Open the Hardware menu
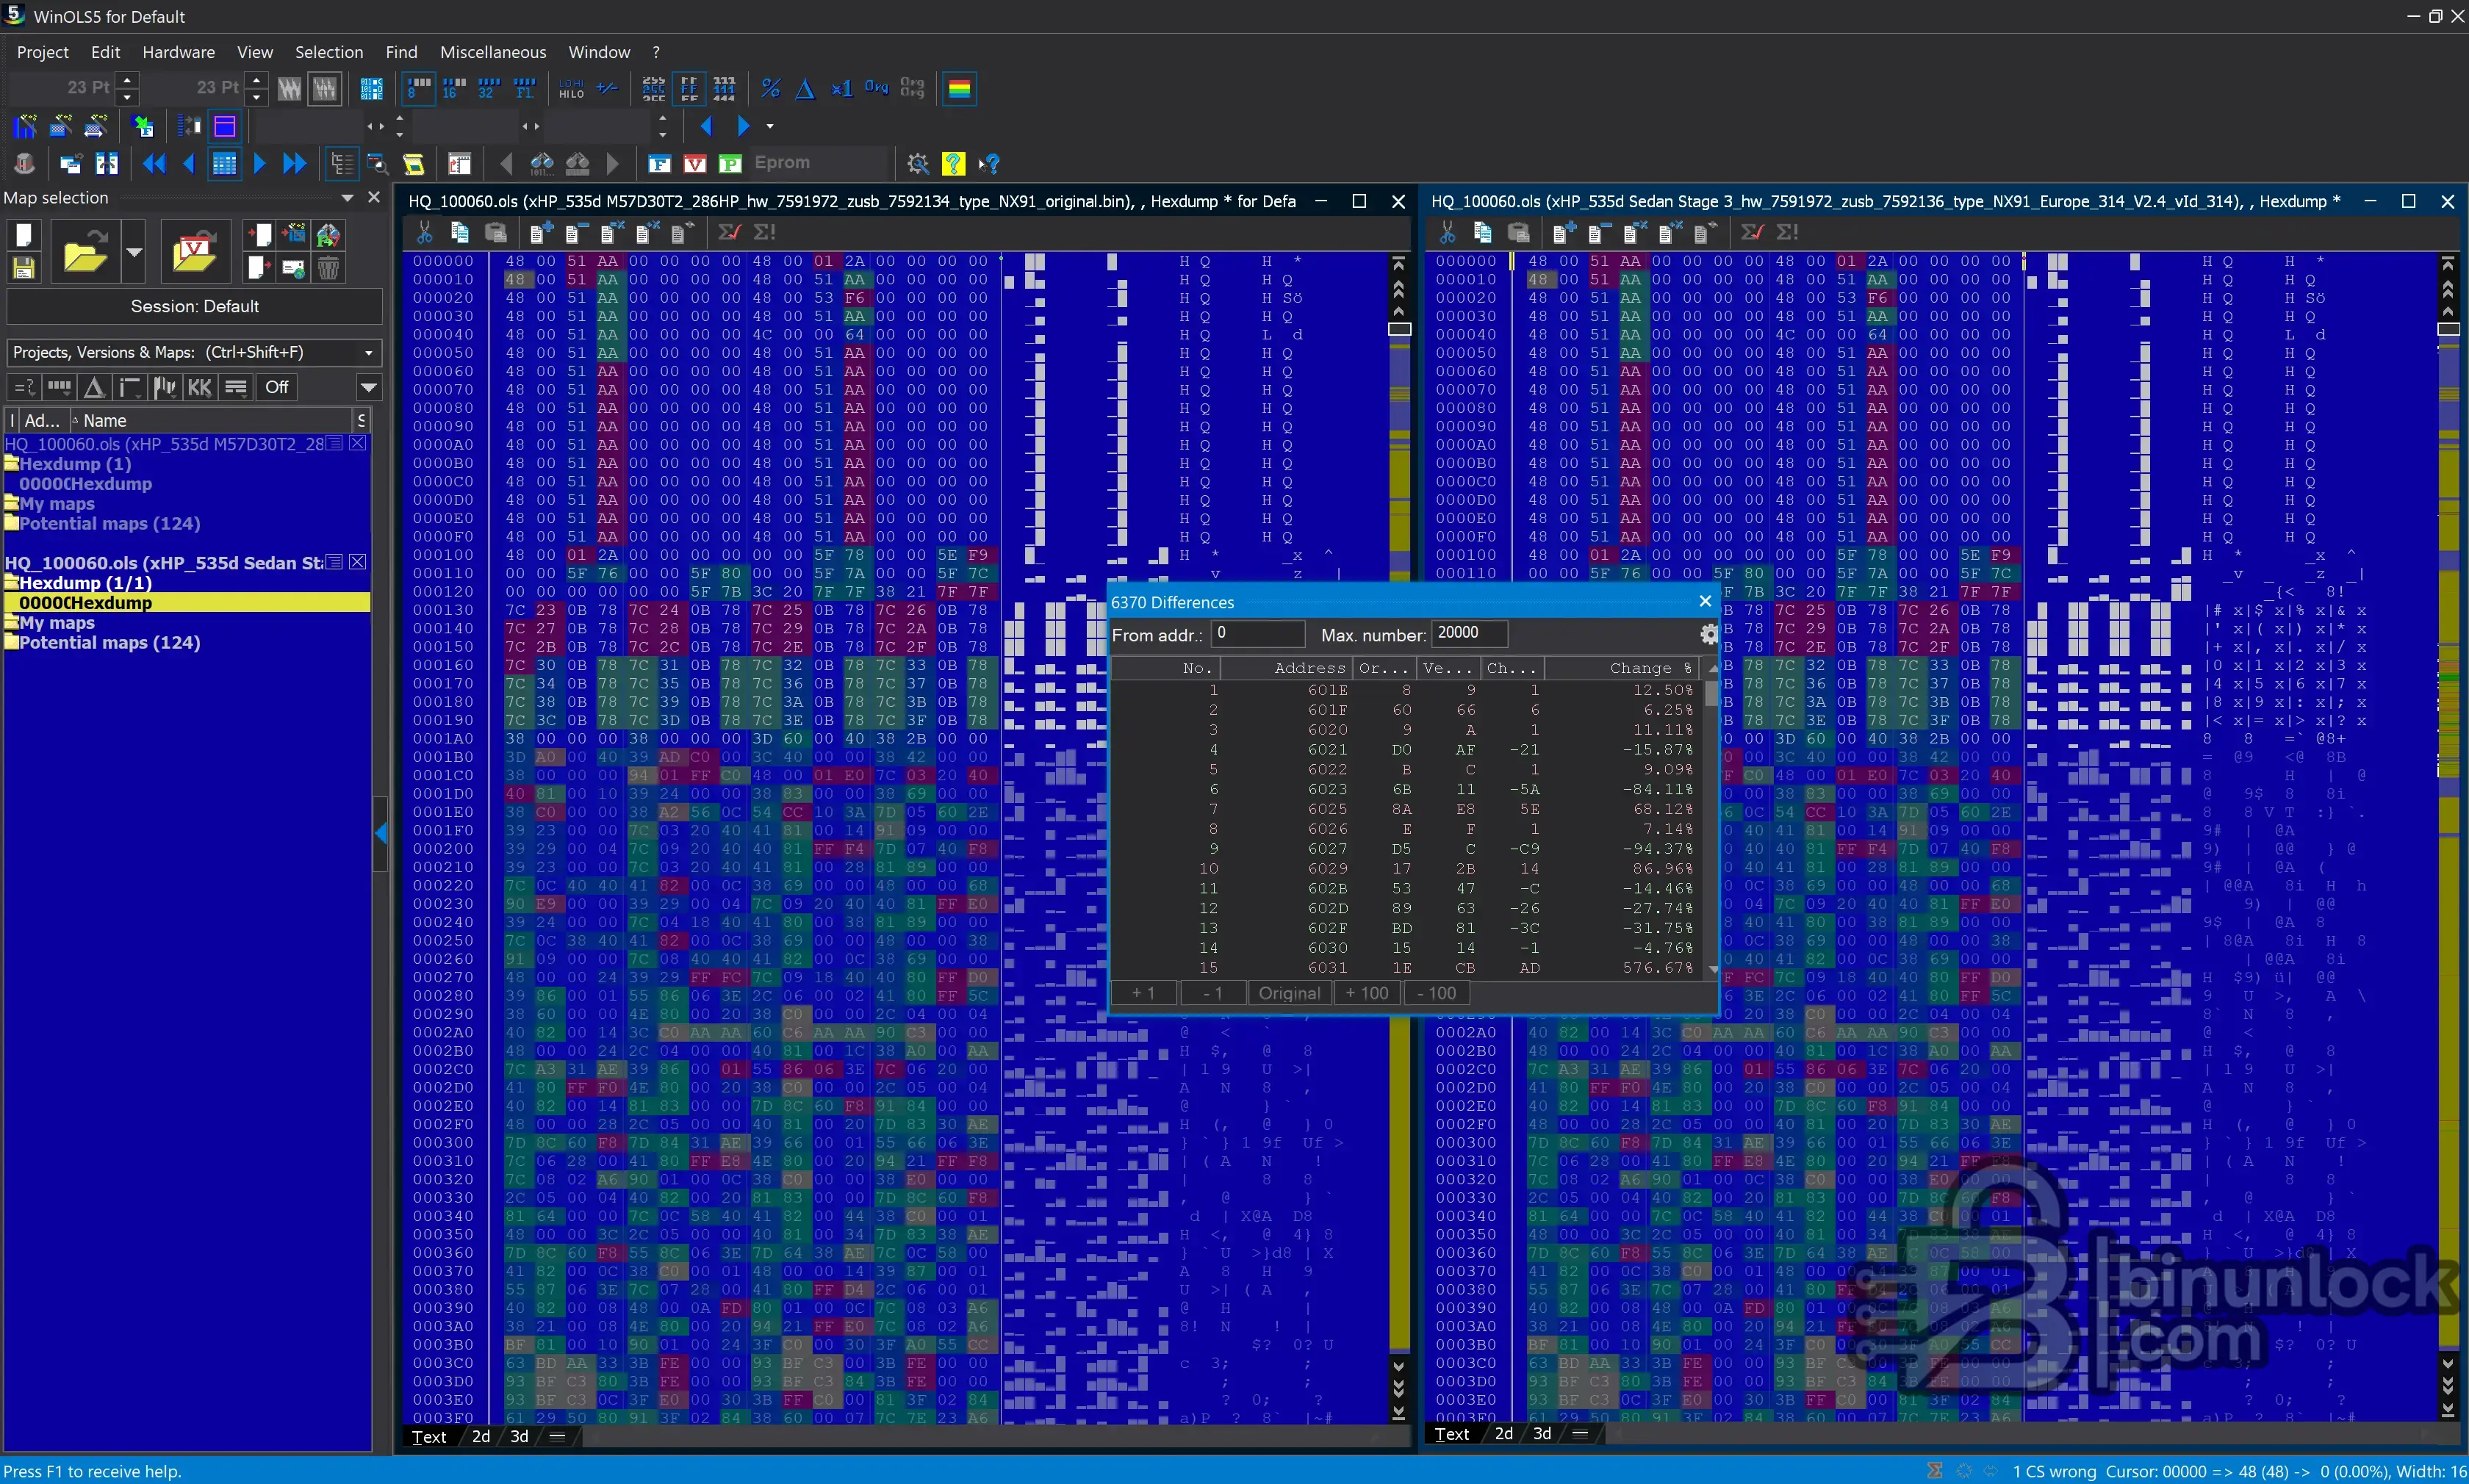This screenshot has height=1484, width=2469. (178, 52)
